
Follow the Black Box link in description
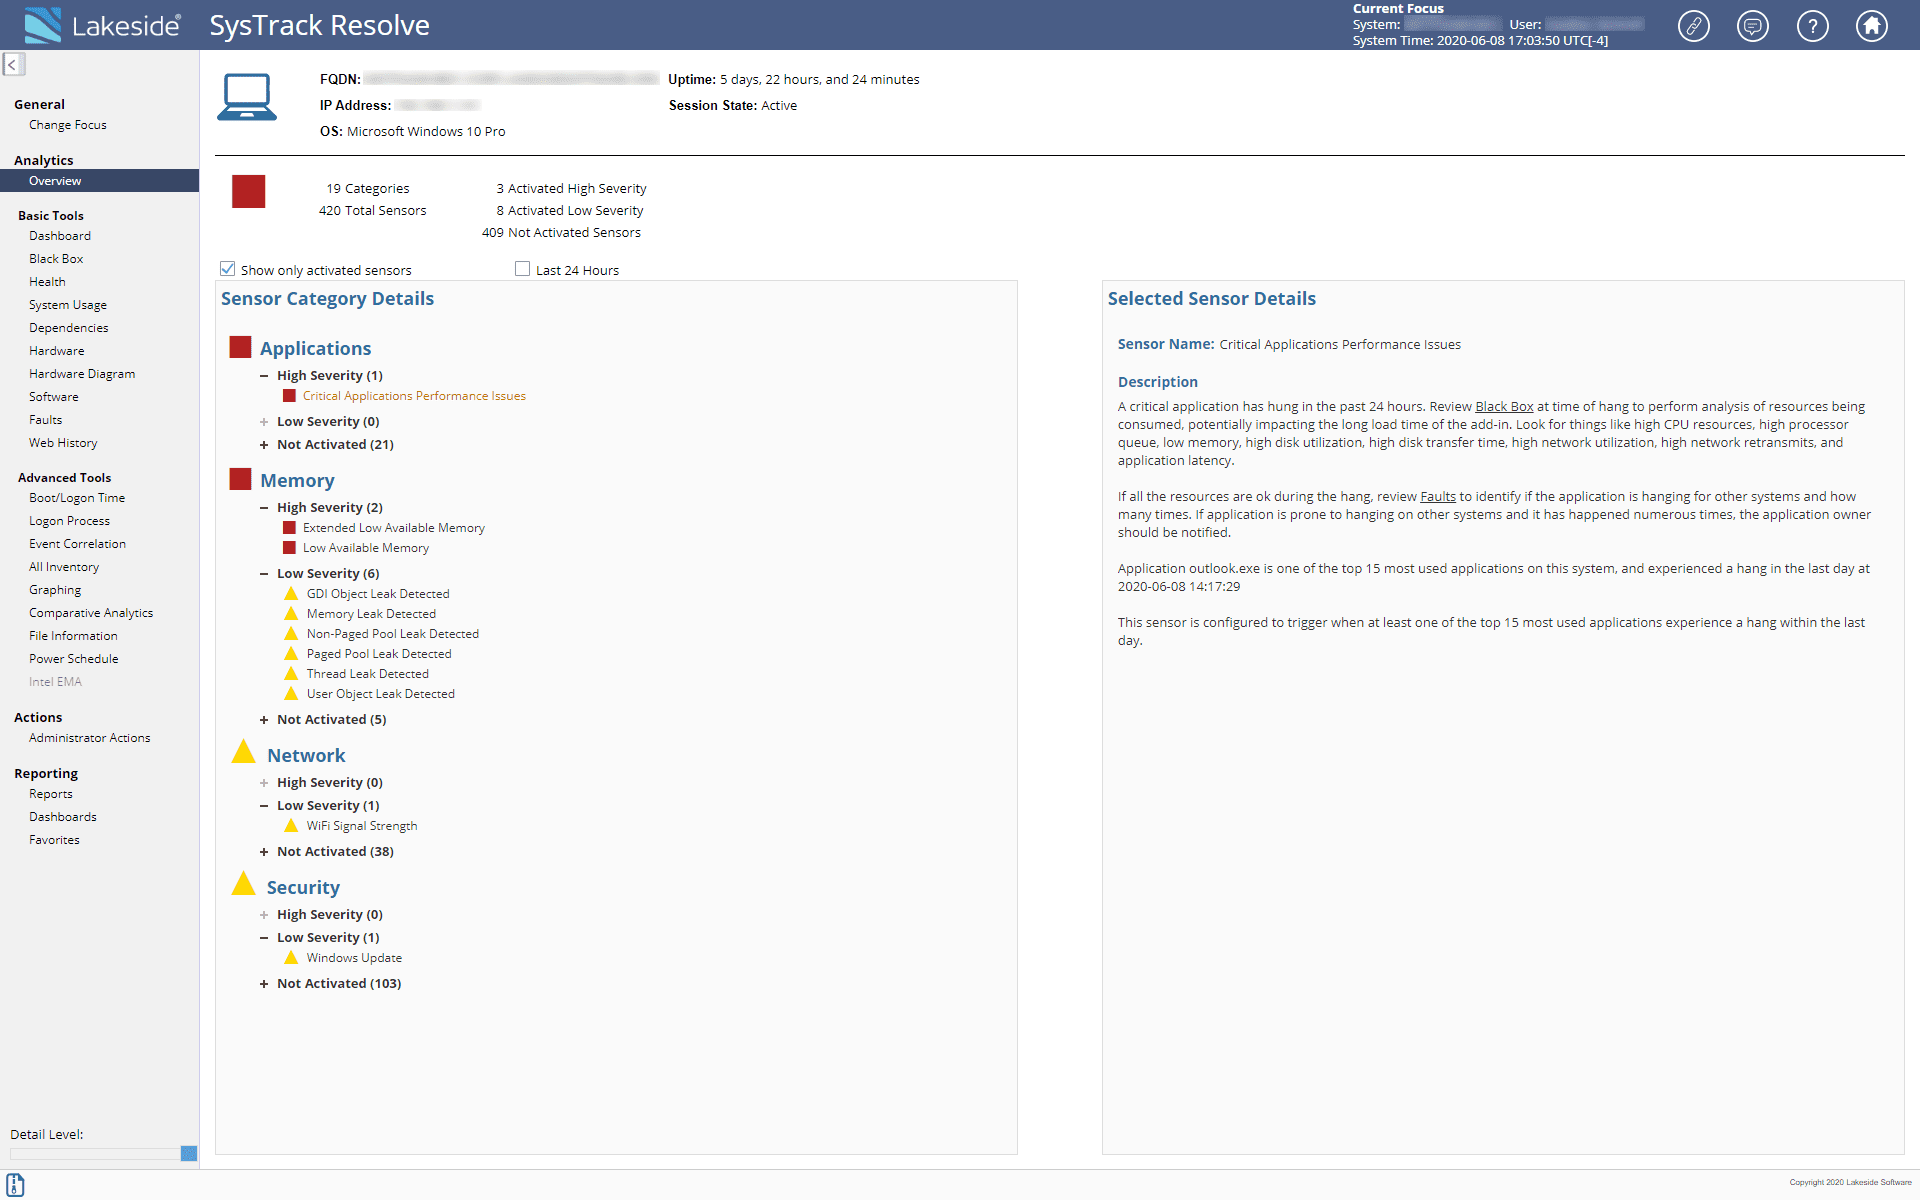coord(1504,407)
